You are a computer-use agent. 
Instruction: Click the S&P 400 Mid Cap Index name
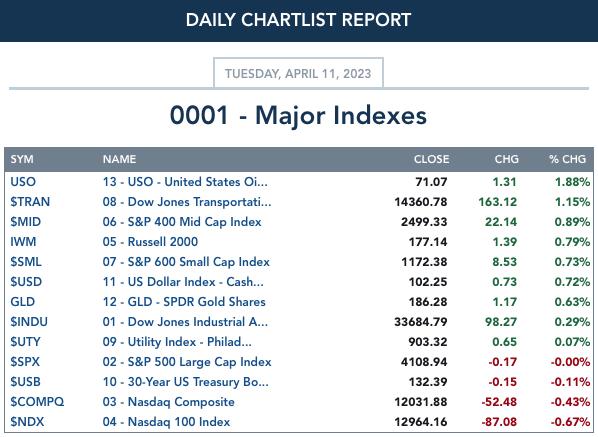click(182, 222)
